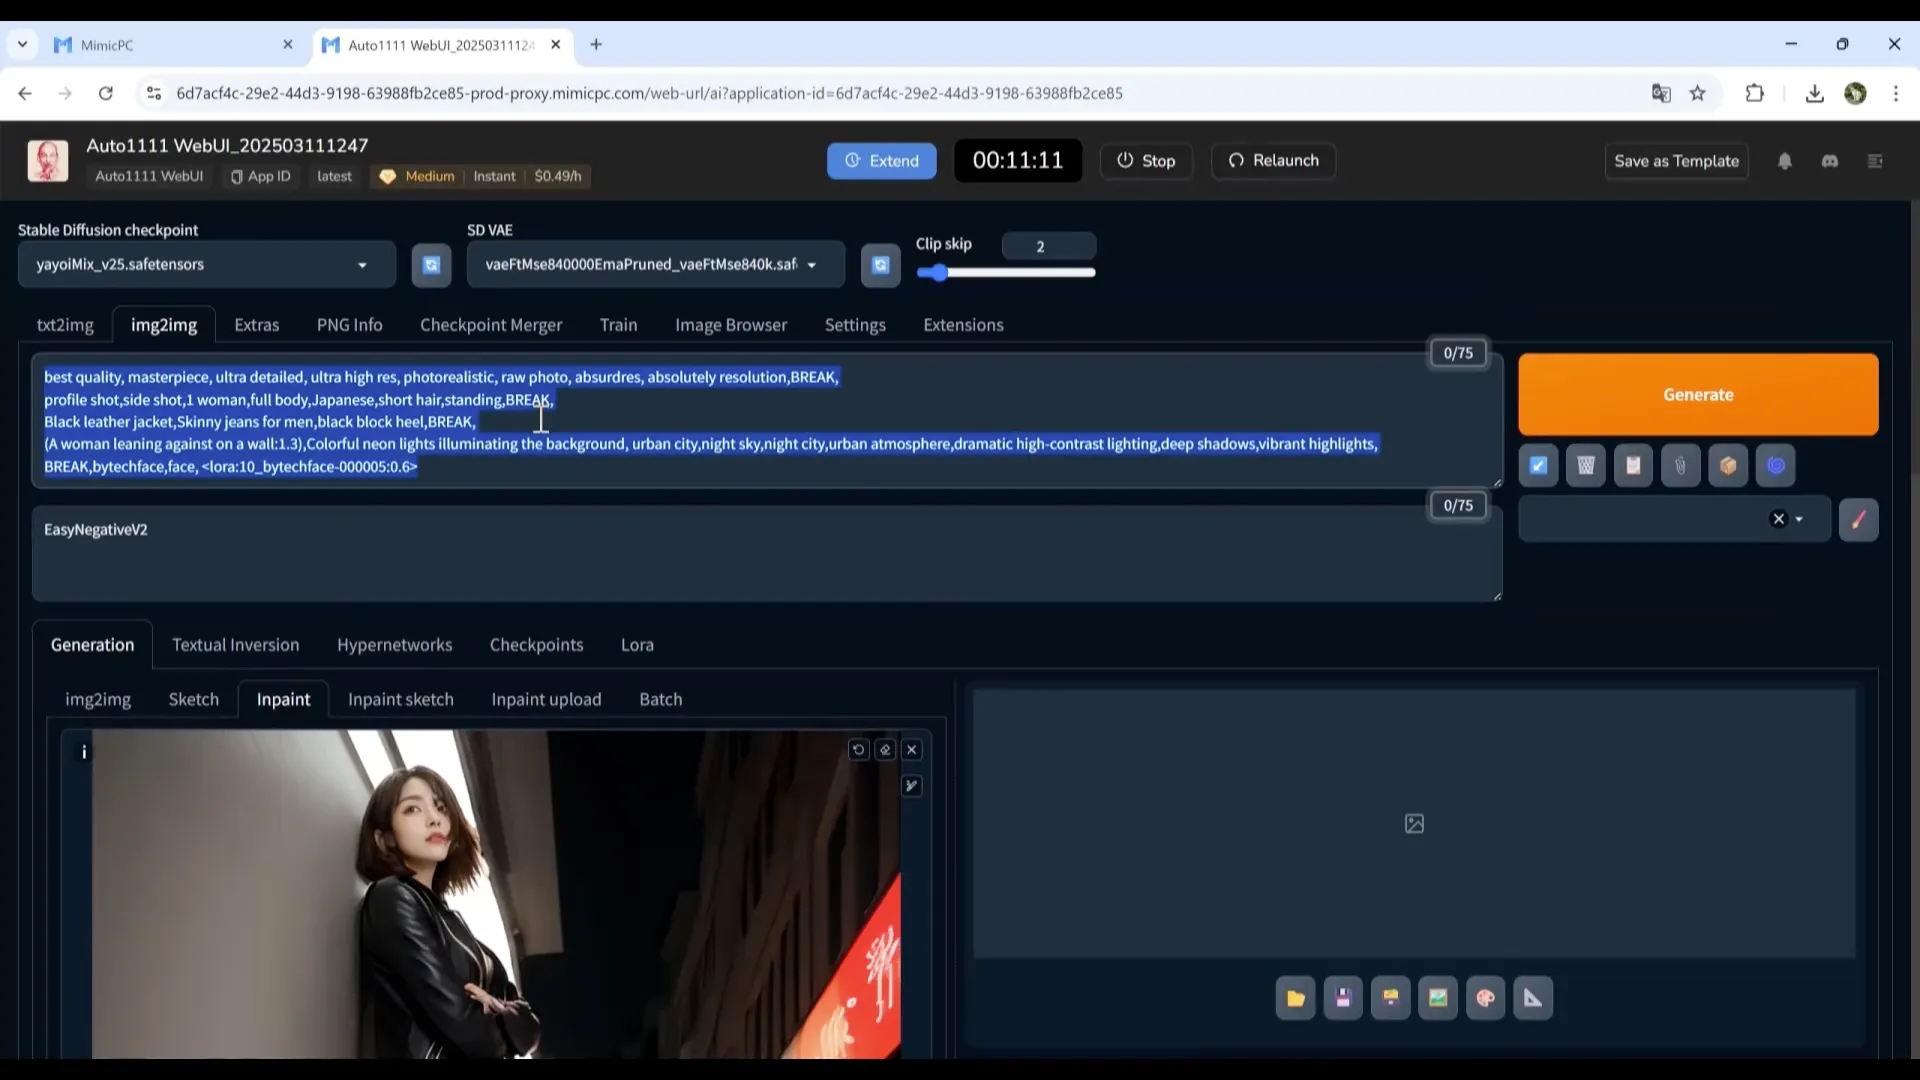The width and height of the screenshot is (1920, 1080).
Task: Click the trash icon to clear prompt
Action: [x=1585, y=465]
